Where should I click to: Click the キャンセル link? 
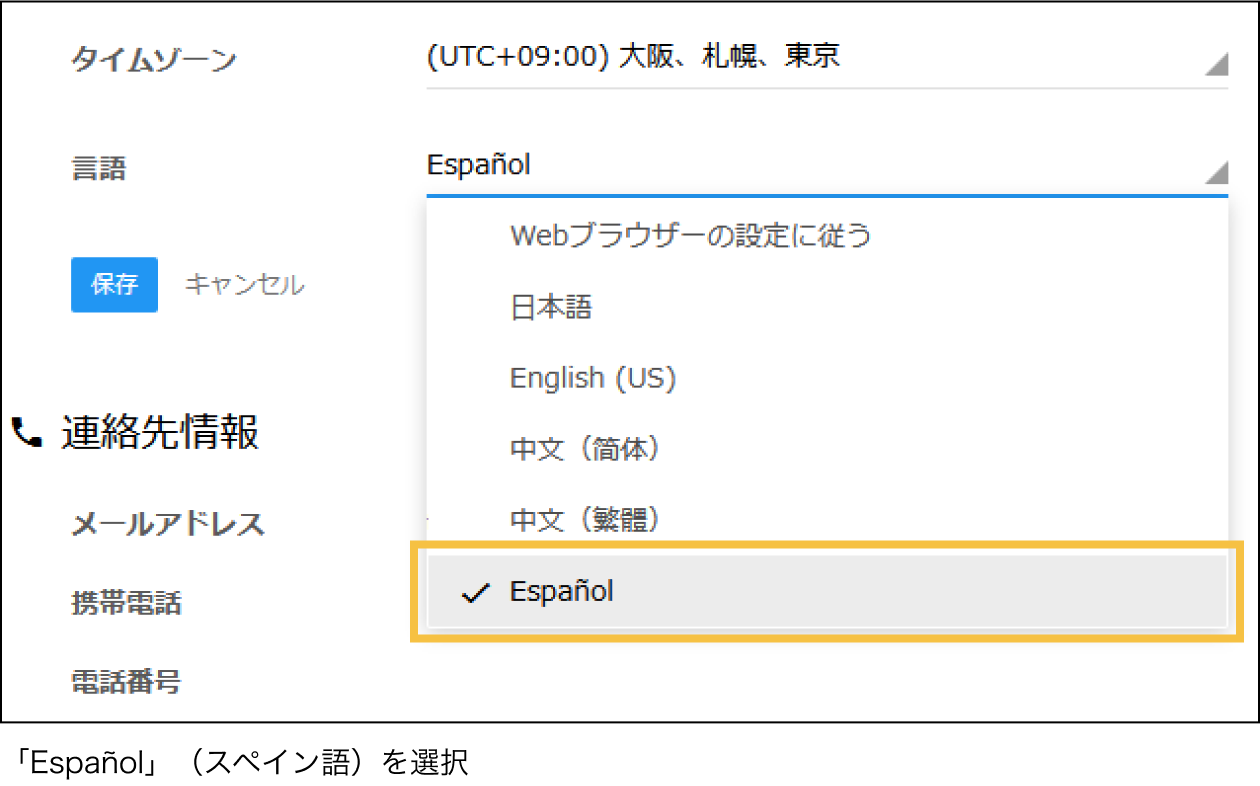coord(244,285)
